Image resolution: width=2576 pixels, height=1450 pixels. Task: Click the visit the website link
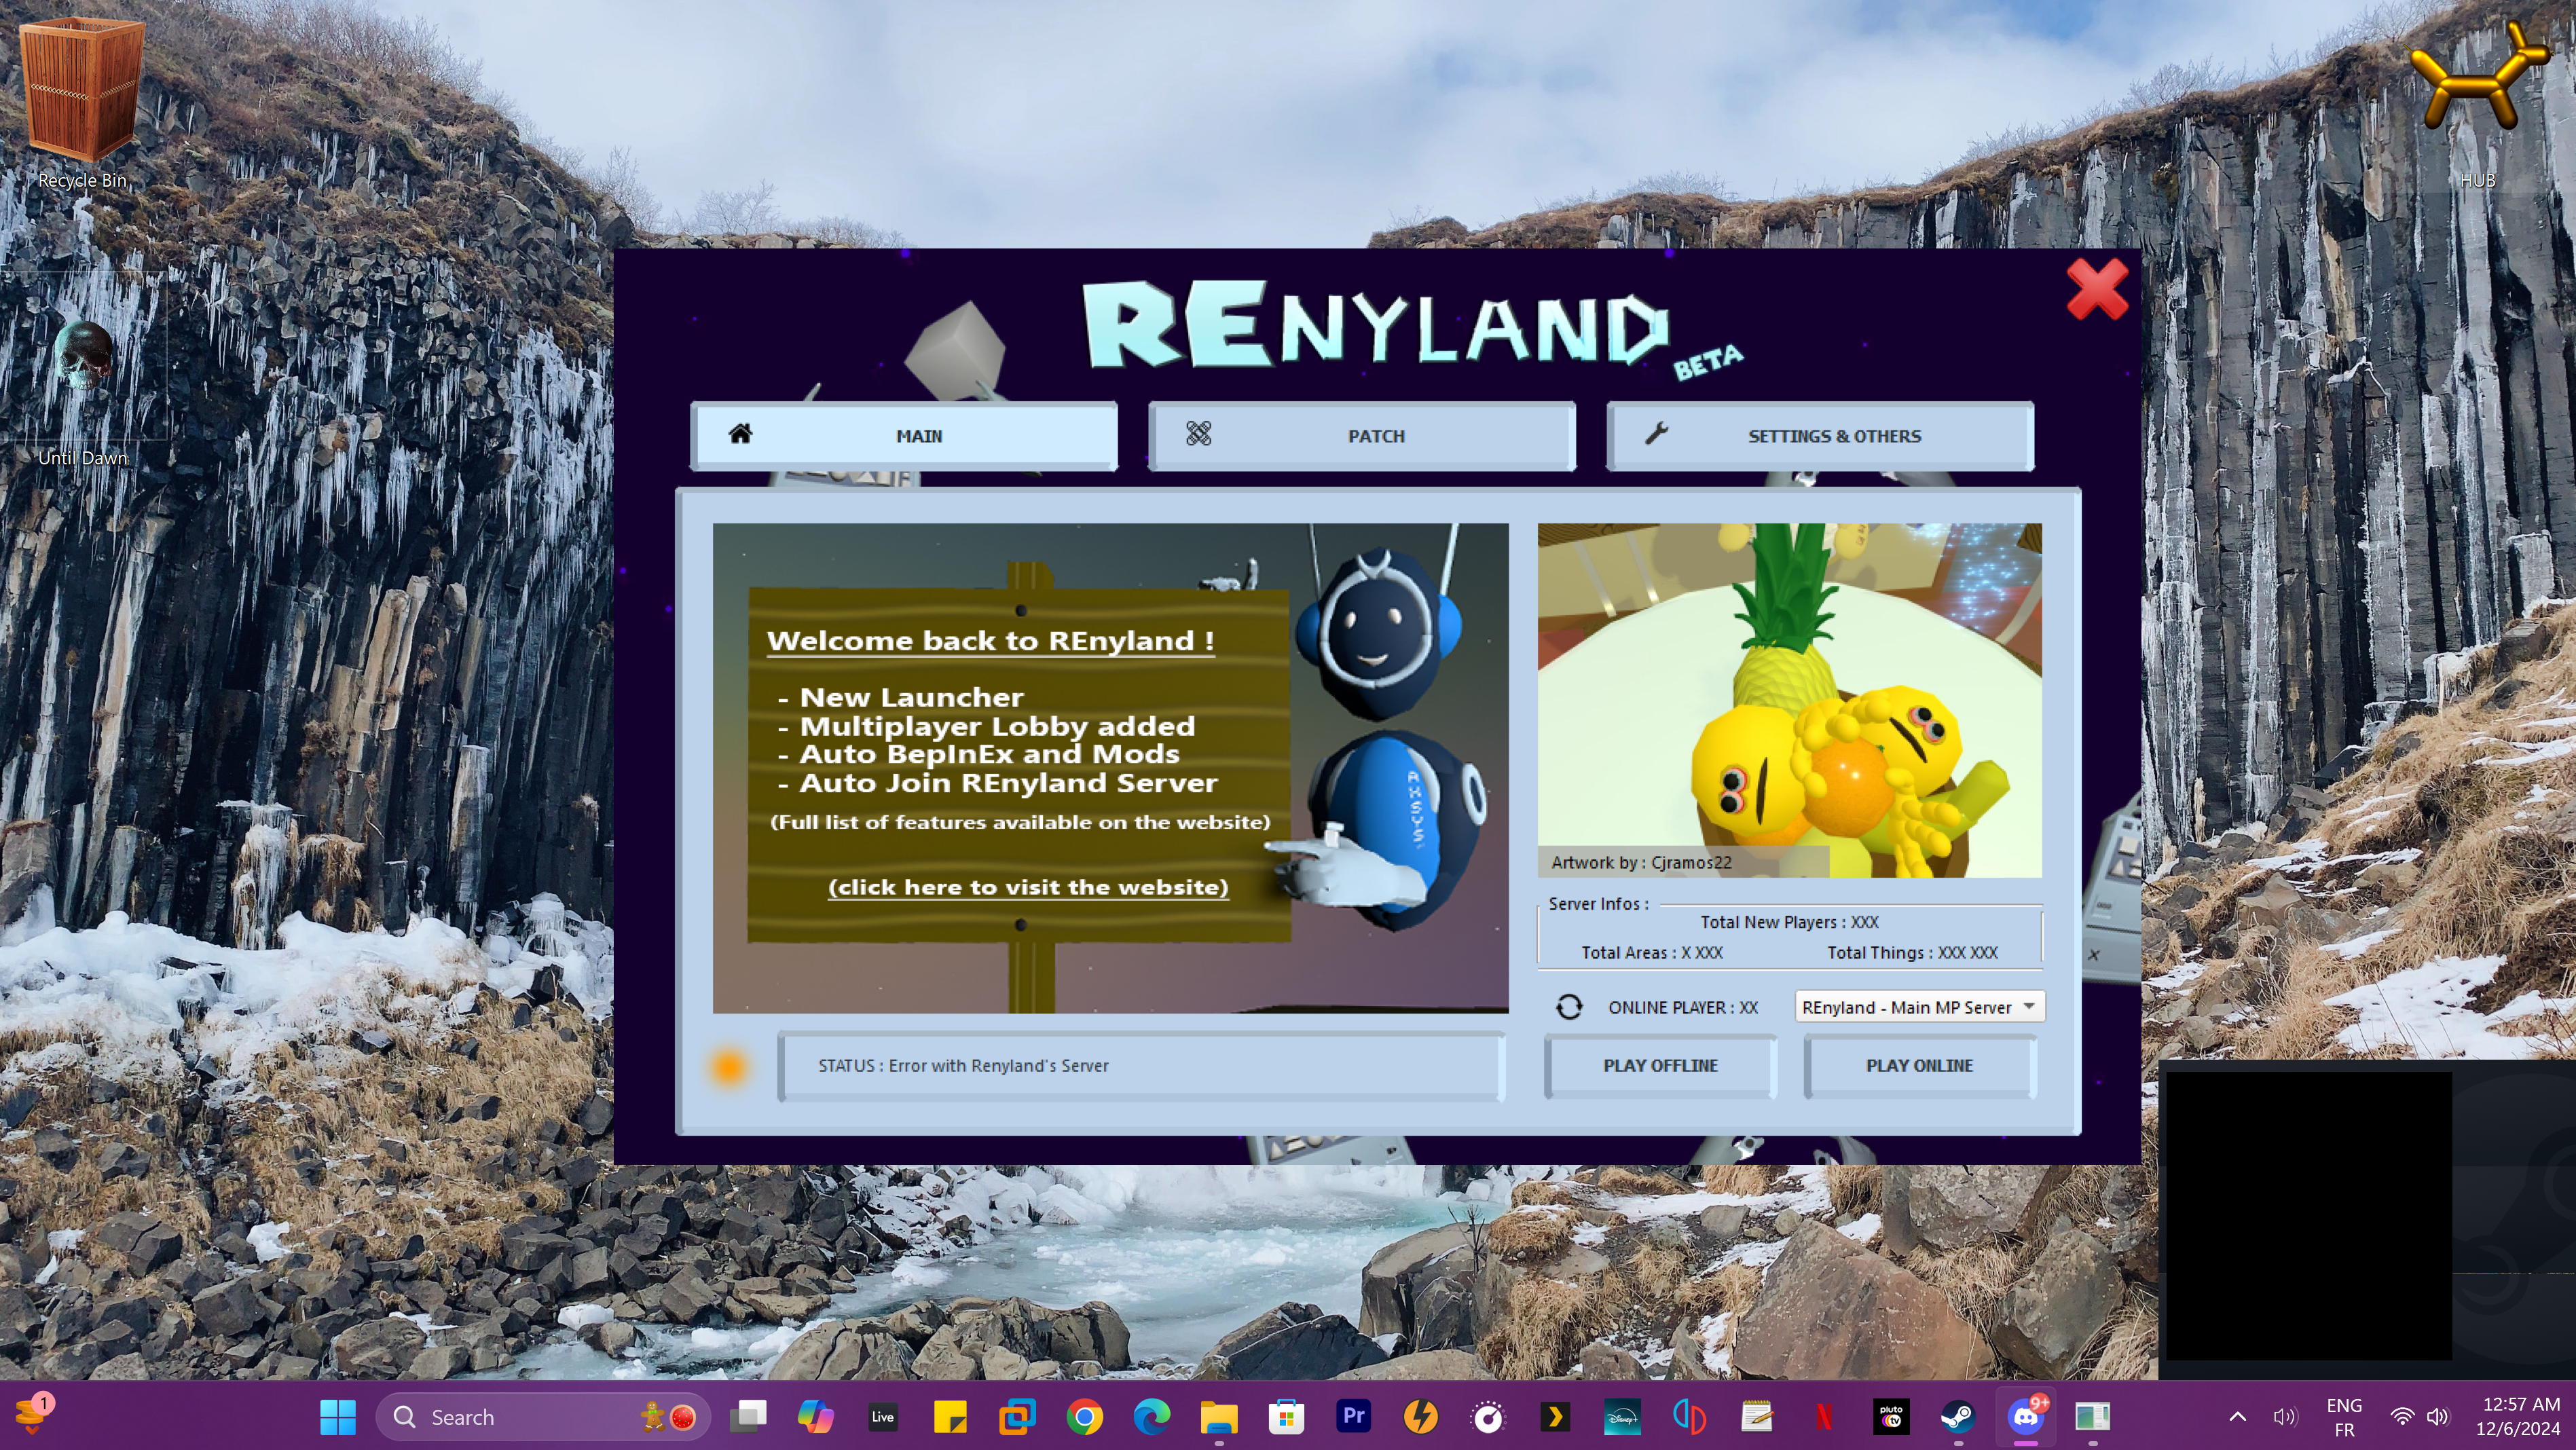pos(1027,887)
